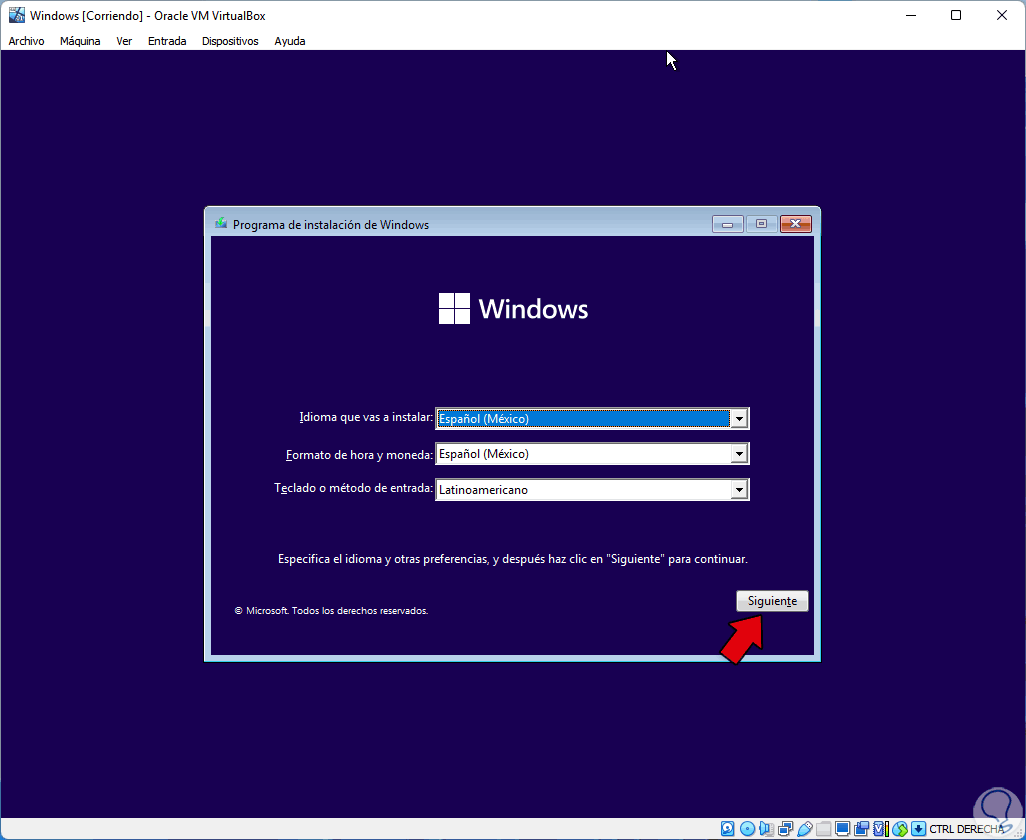The image size is (1026, 840).
Task: Click the CTRL DERECHA host key label
Action: [966, 830]
